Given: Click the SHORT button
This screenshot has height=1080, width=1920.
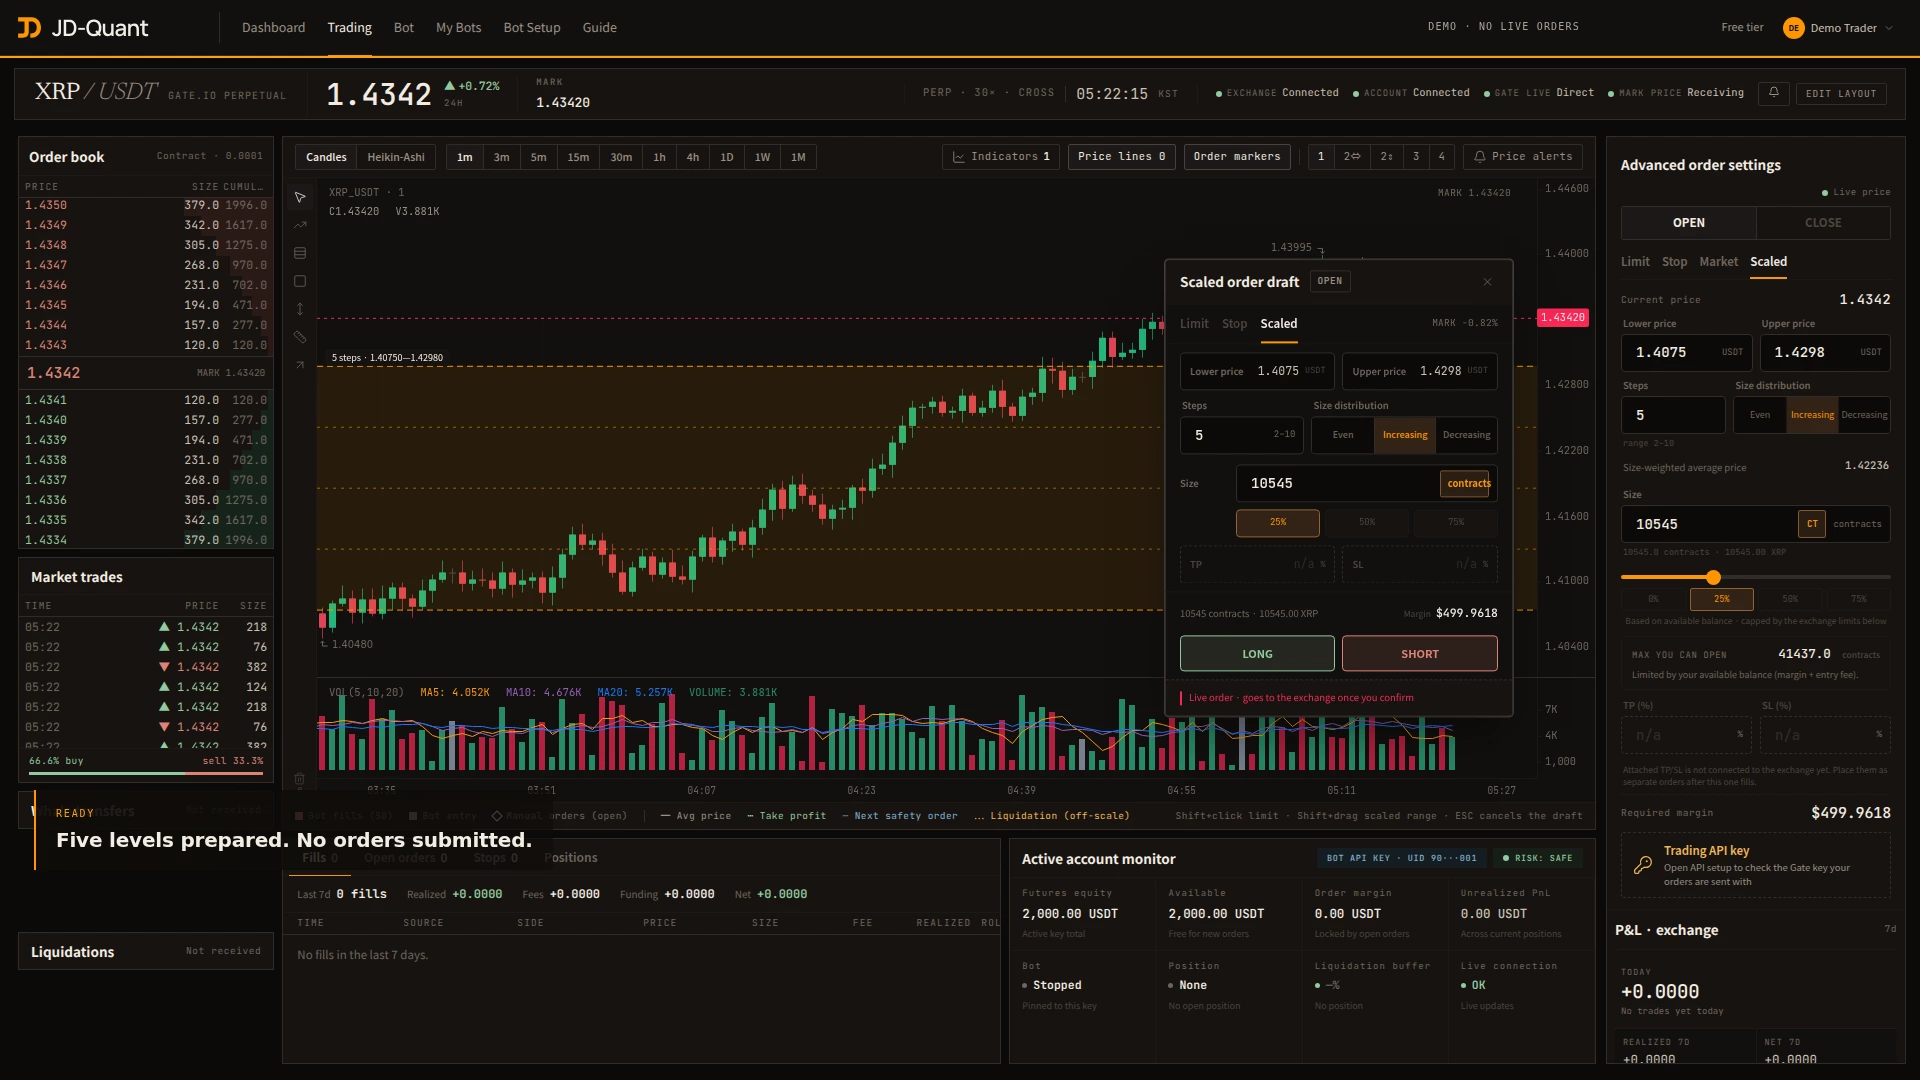Looking at the screenshot, I should (x=1419, y=654).
